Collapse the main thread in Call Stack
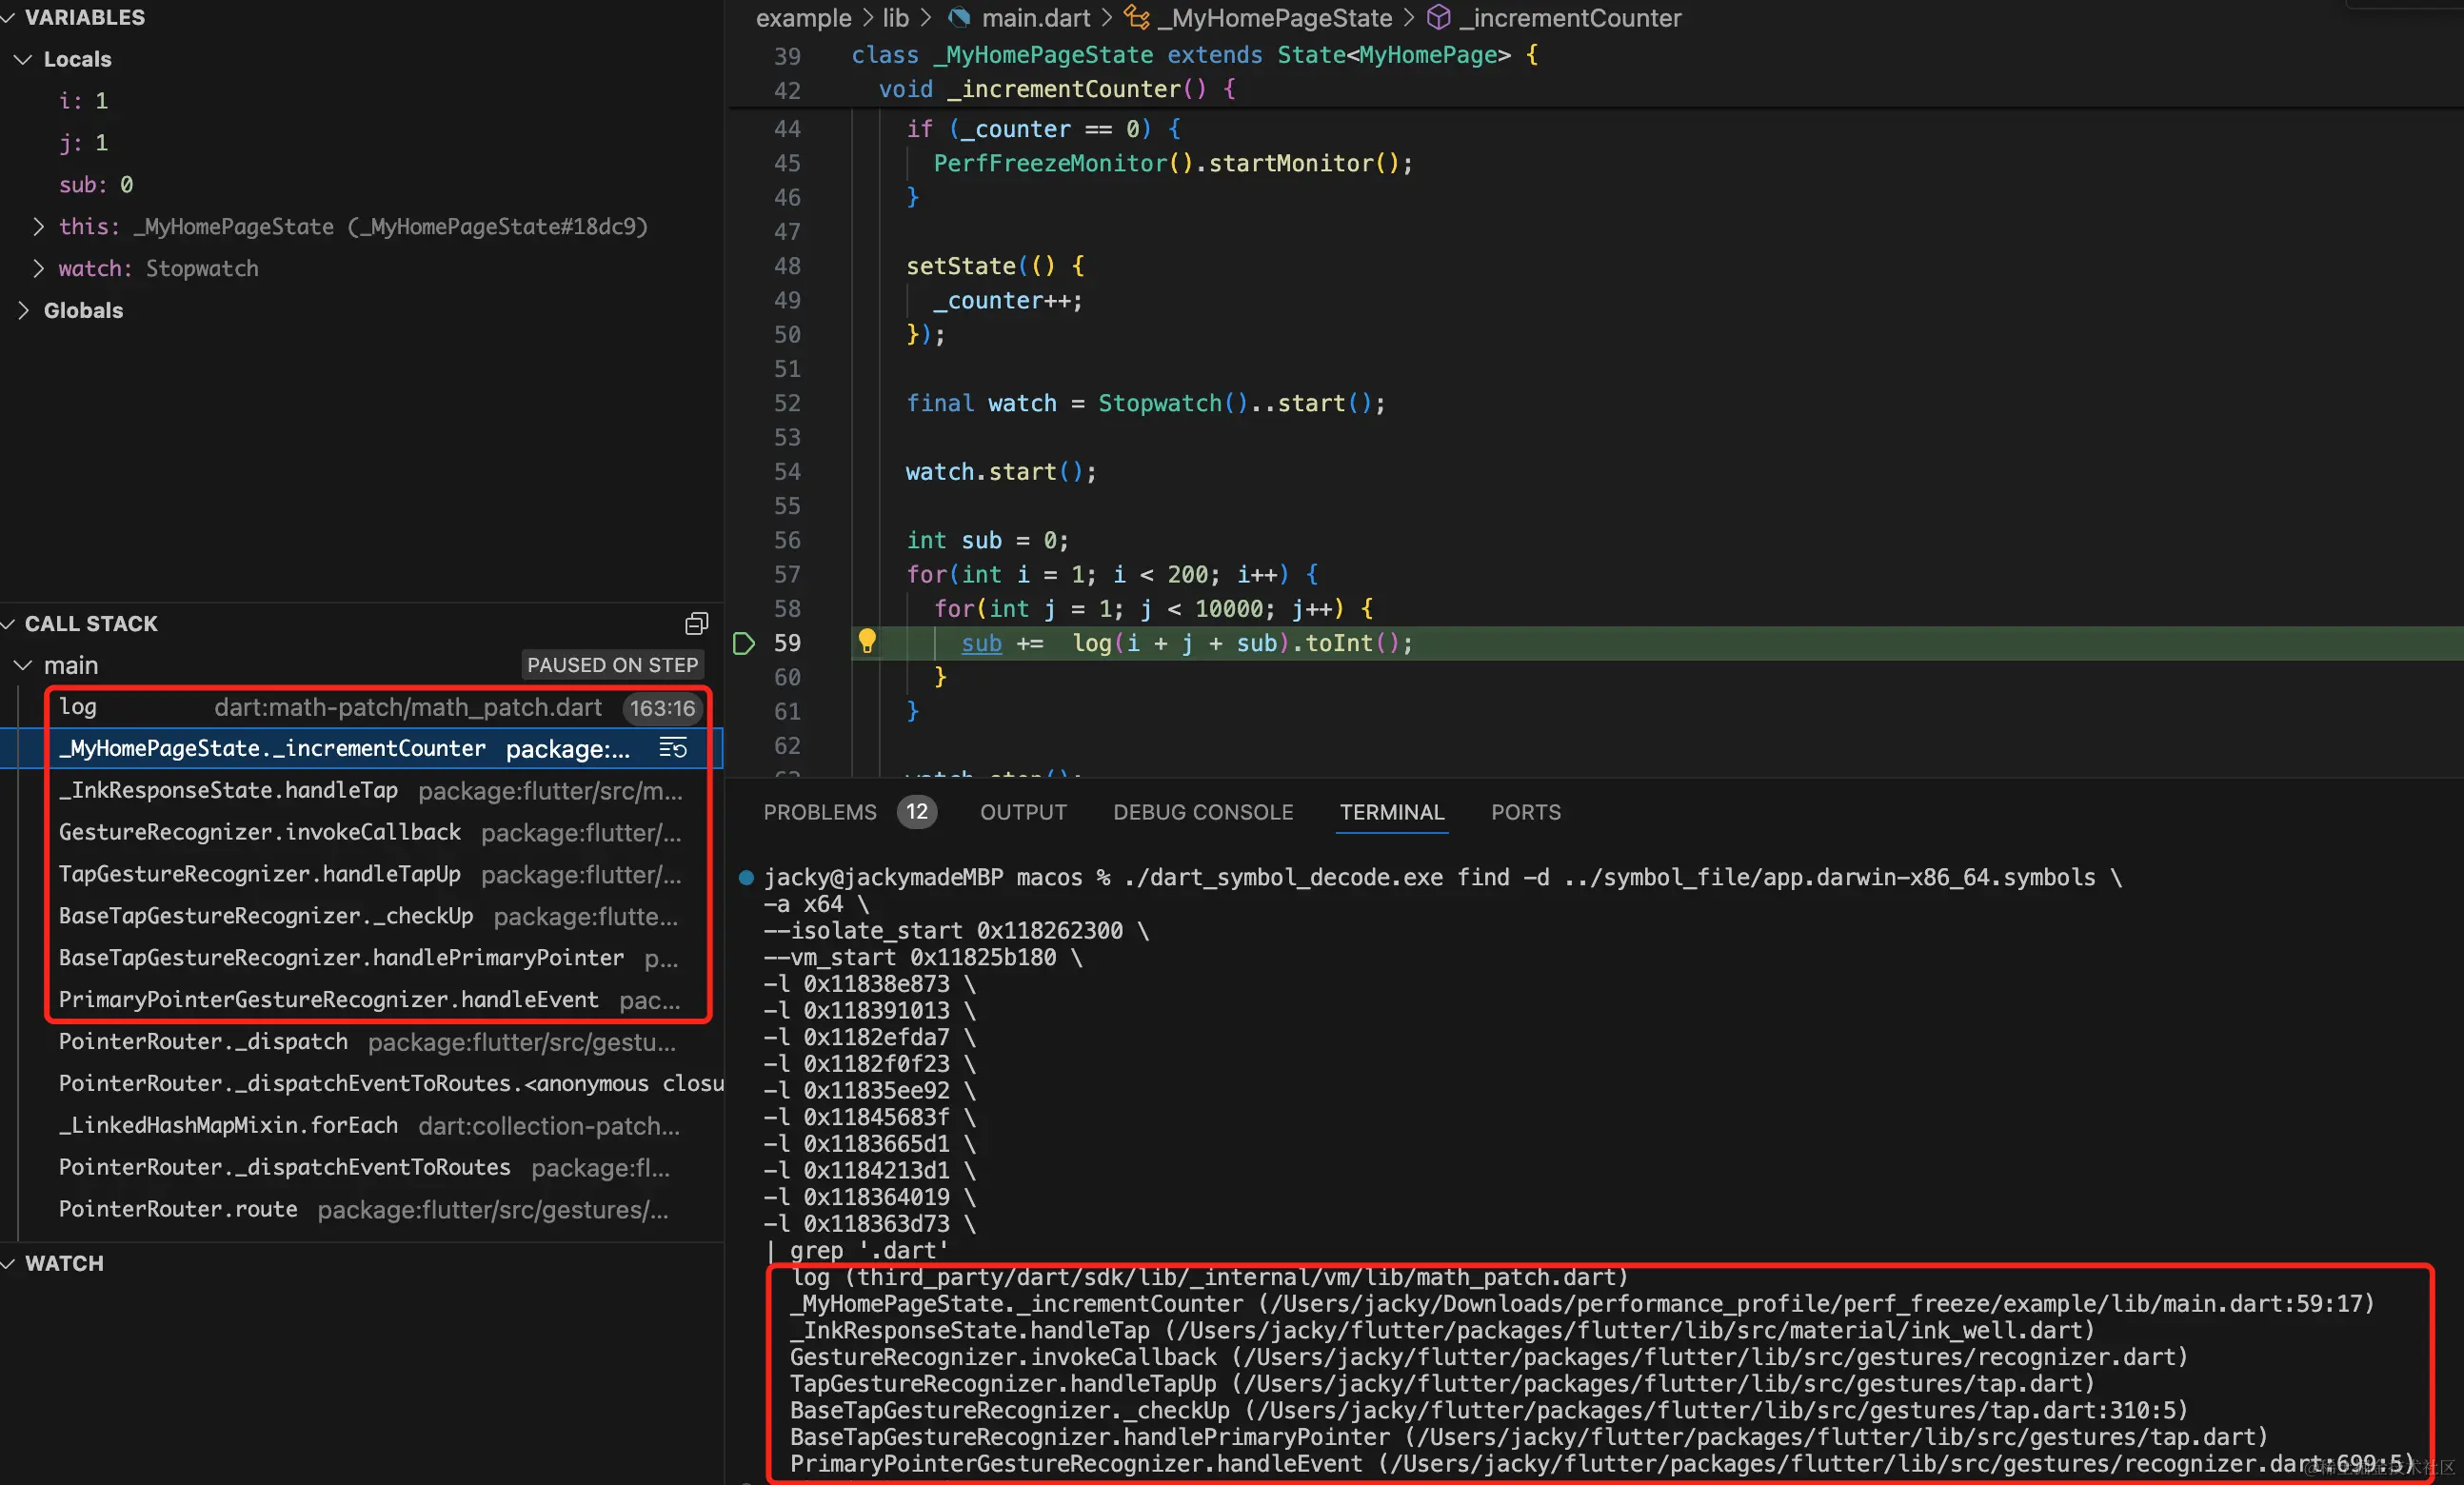Viewport: 2464px width, 1485px height. point(23,665)
